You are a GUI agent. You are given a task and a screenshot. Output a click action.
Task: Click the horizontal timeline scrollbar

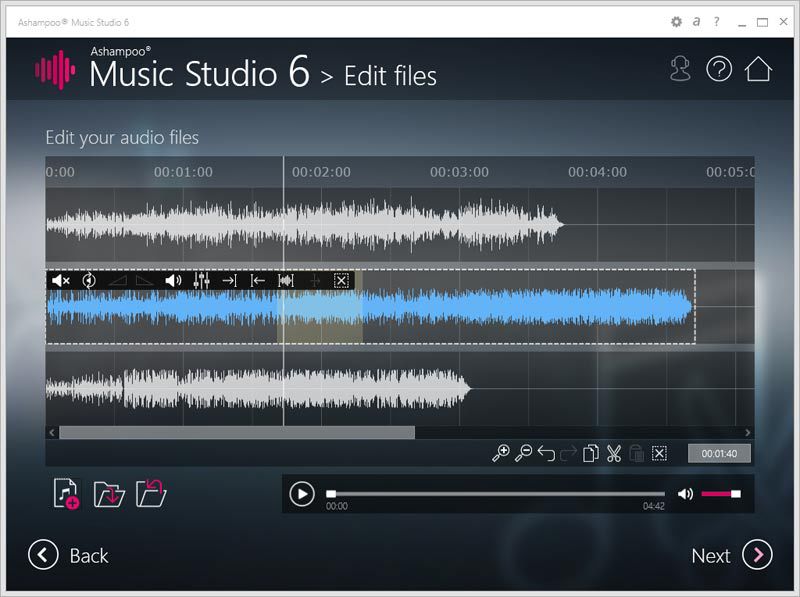pos(399,433)
